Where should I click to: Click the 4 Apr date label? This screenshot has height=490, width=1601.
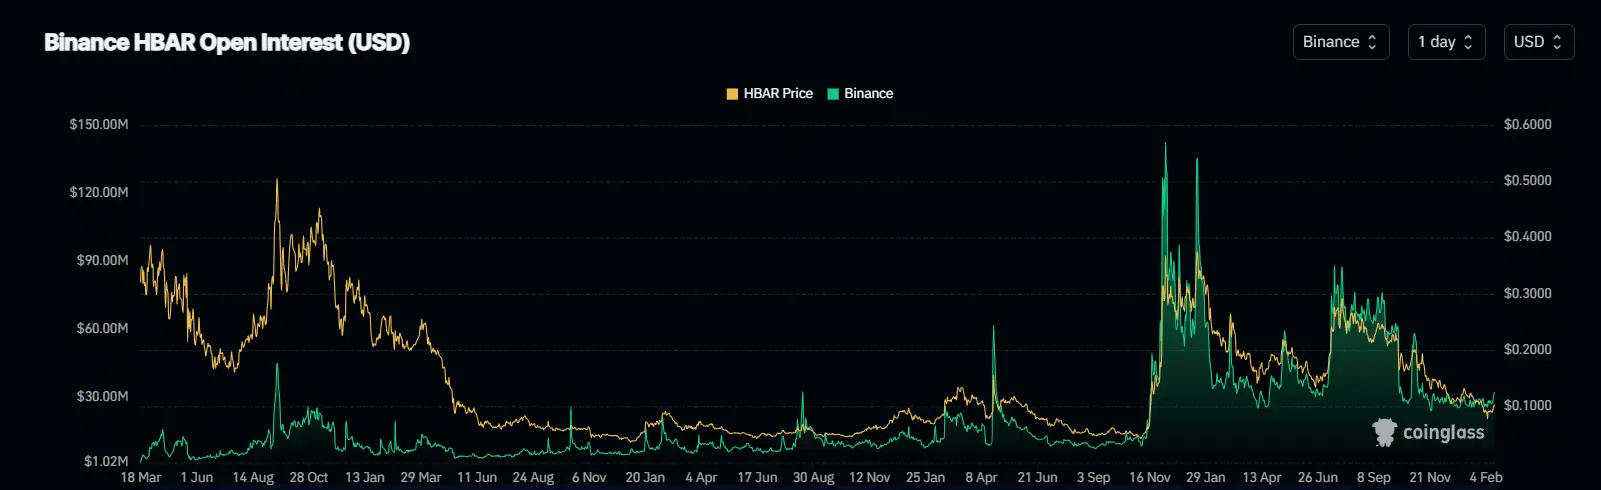[x=701, y=477]
